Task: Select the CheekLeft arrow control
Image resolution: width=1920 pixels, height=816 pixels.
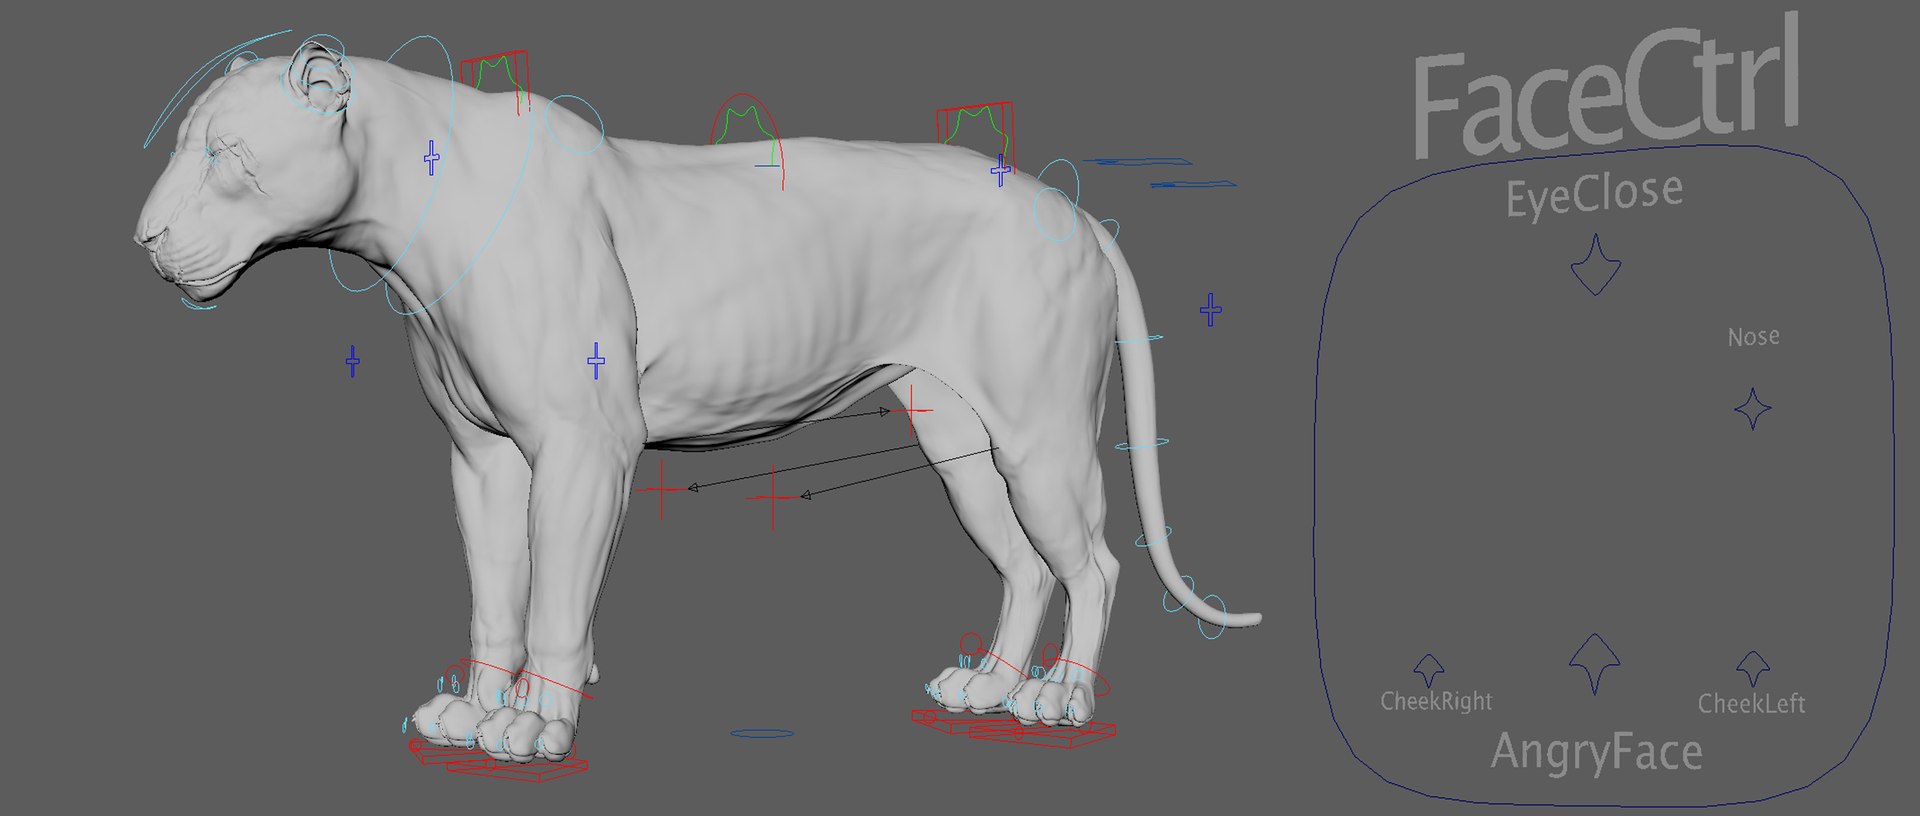Action: (1753, 669)
